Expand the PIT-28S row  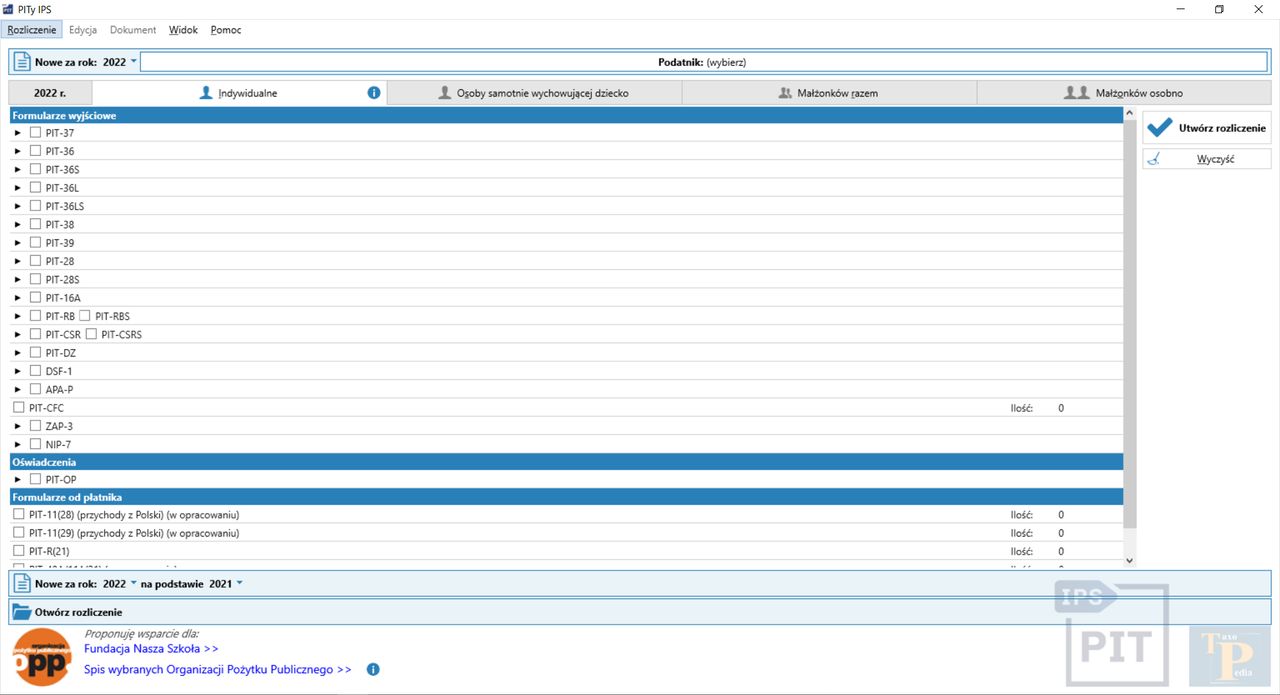click(x=18, y=279)
